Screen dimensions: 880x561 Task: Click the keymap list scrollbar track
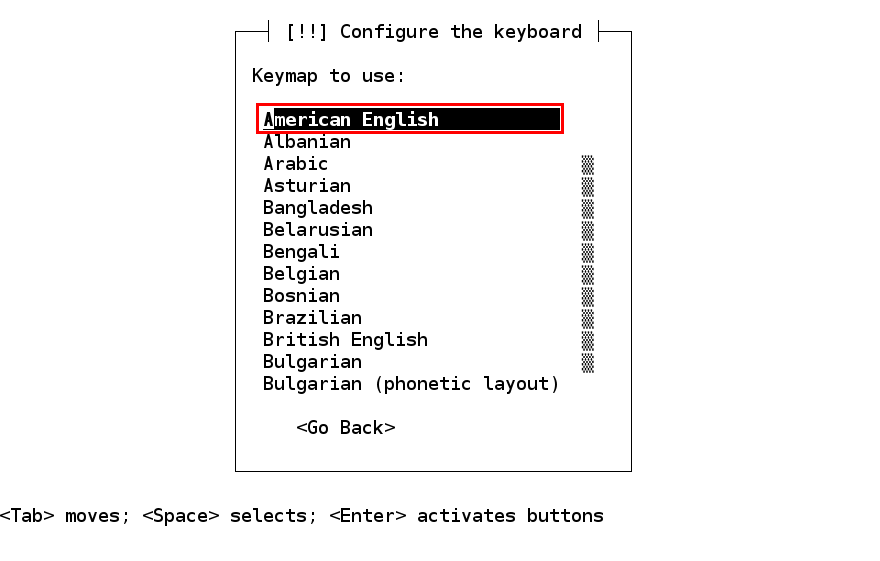[588, 263]
